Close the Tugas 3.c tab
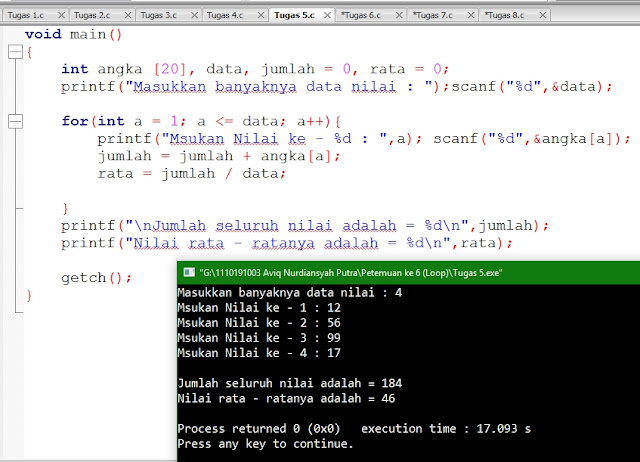This screenshot has height=462, width=640. click(x=194, y=16)
